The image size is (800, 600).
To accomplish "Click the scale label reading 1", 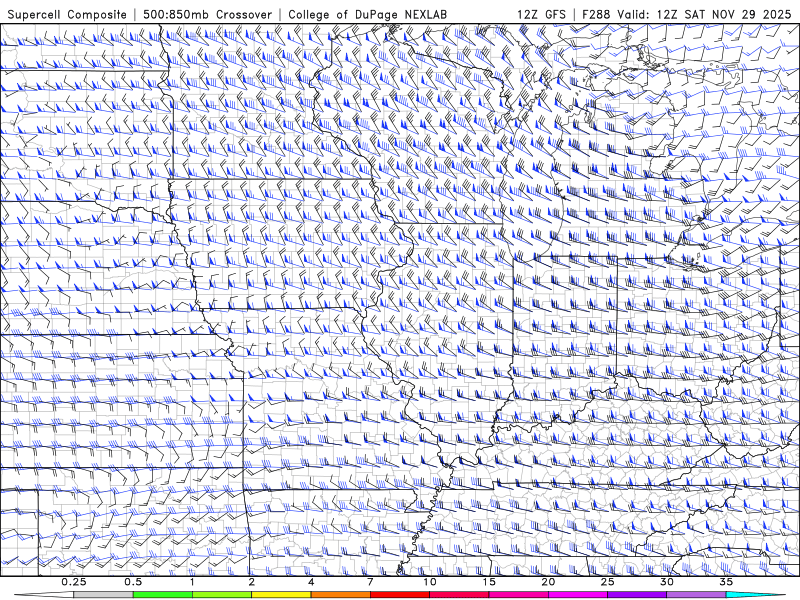I will pos(192,582).
